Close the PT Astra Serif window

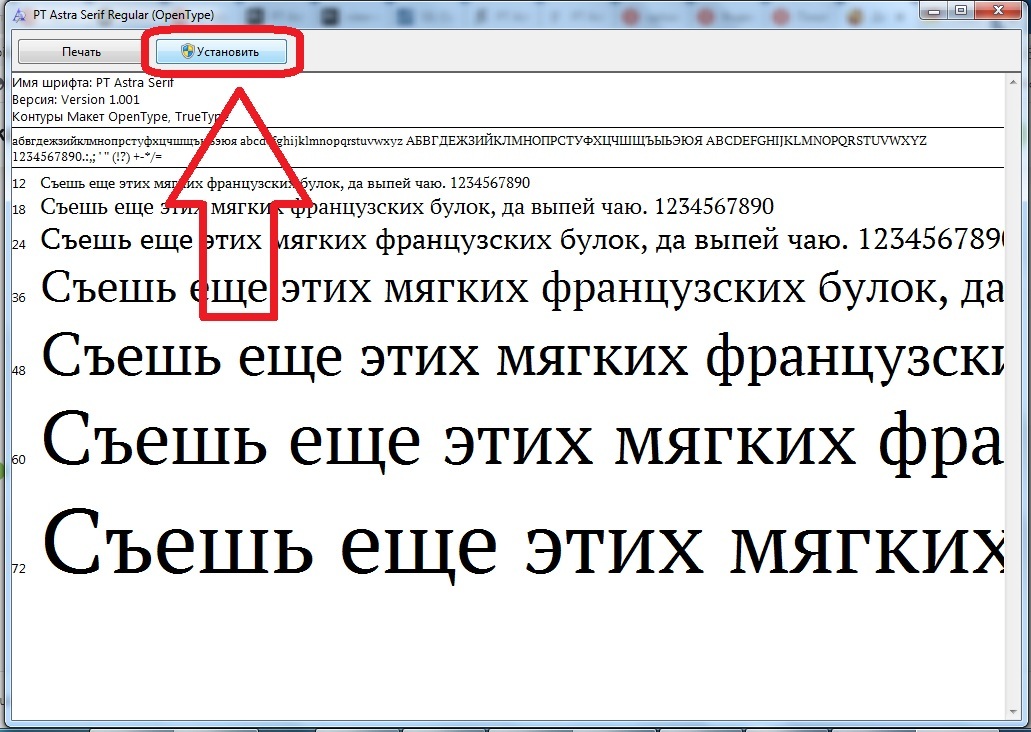(998, 11)
